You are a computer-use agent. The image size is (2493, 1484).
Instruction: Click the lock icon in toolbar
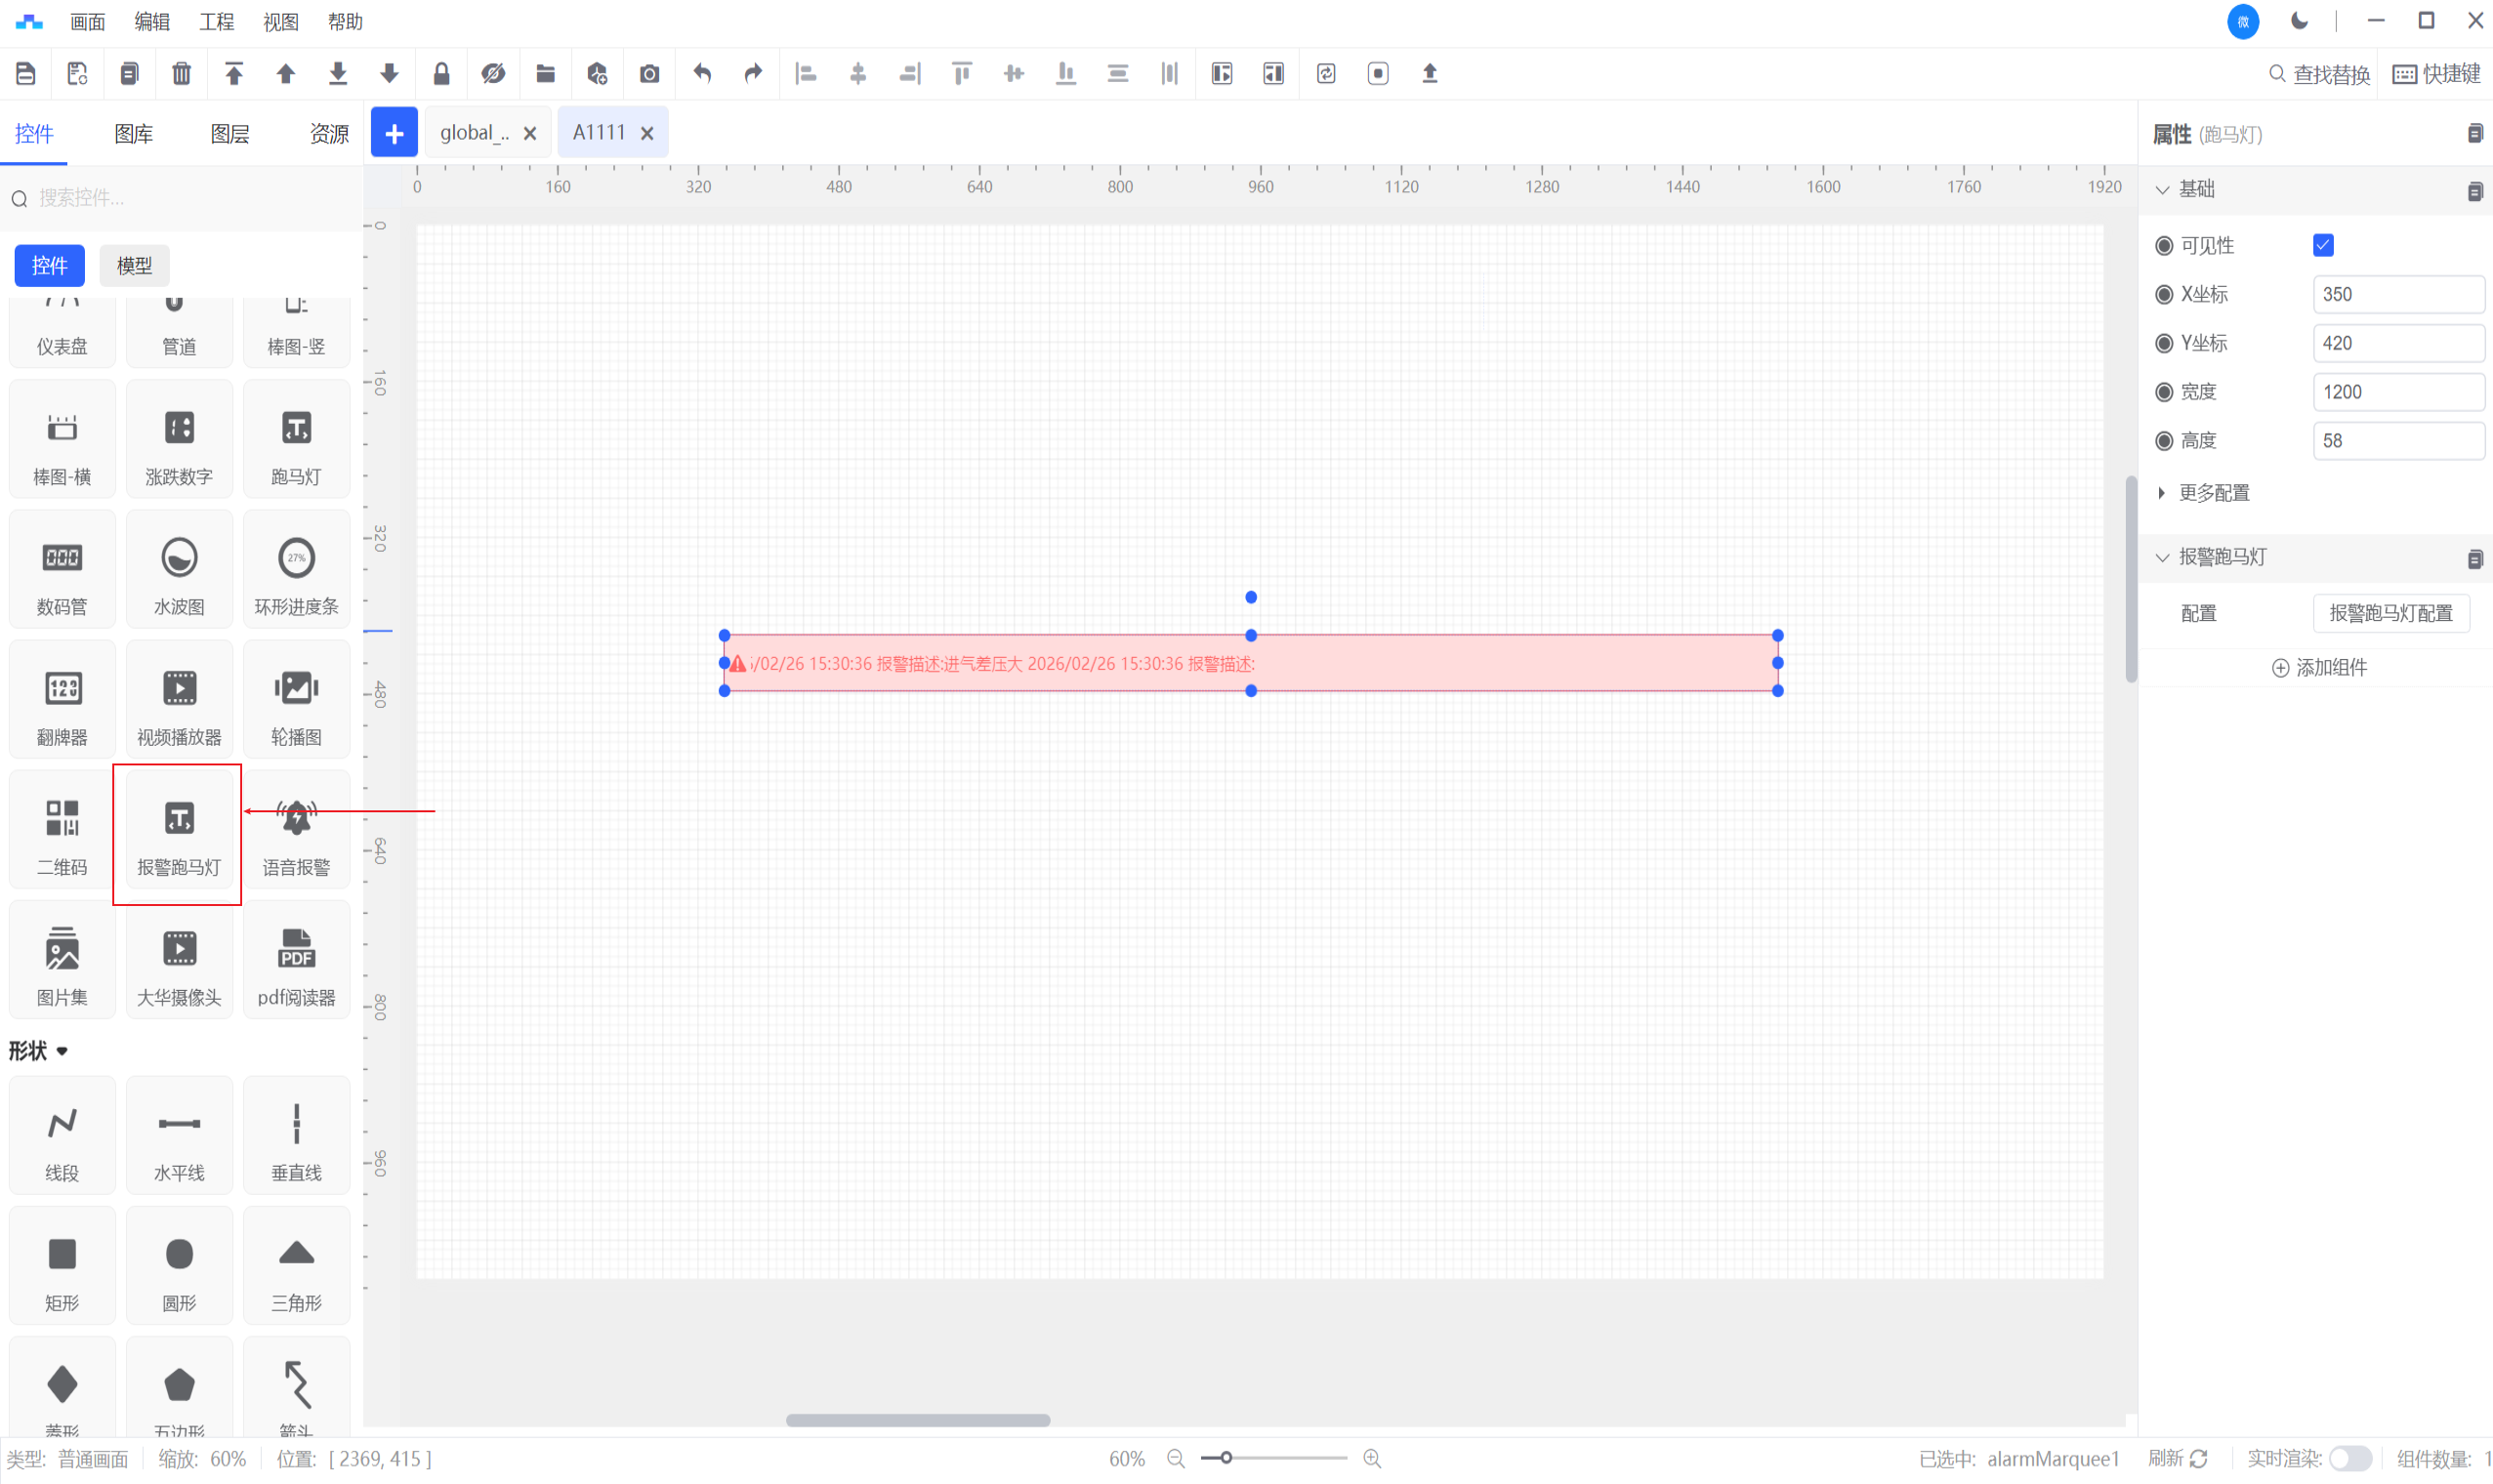441,73
